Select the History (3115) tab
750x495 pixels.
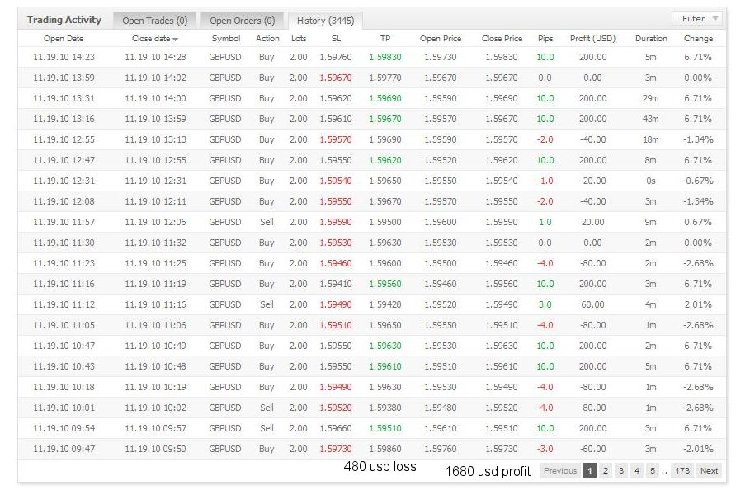(324, 20)
